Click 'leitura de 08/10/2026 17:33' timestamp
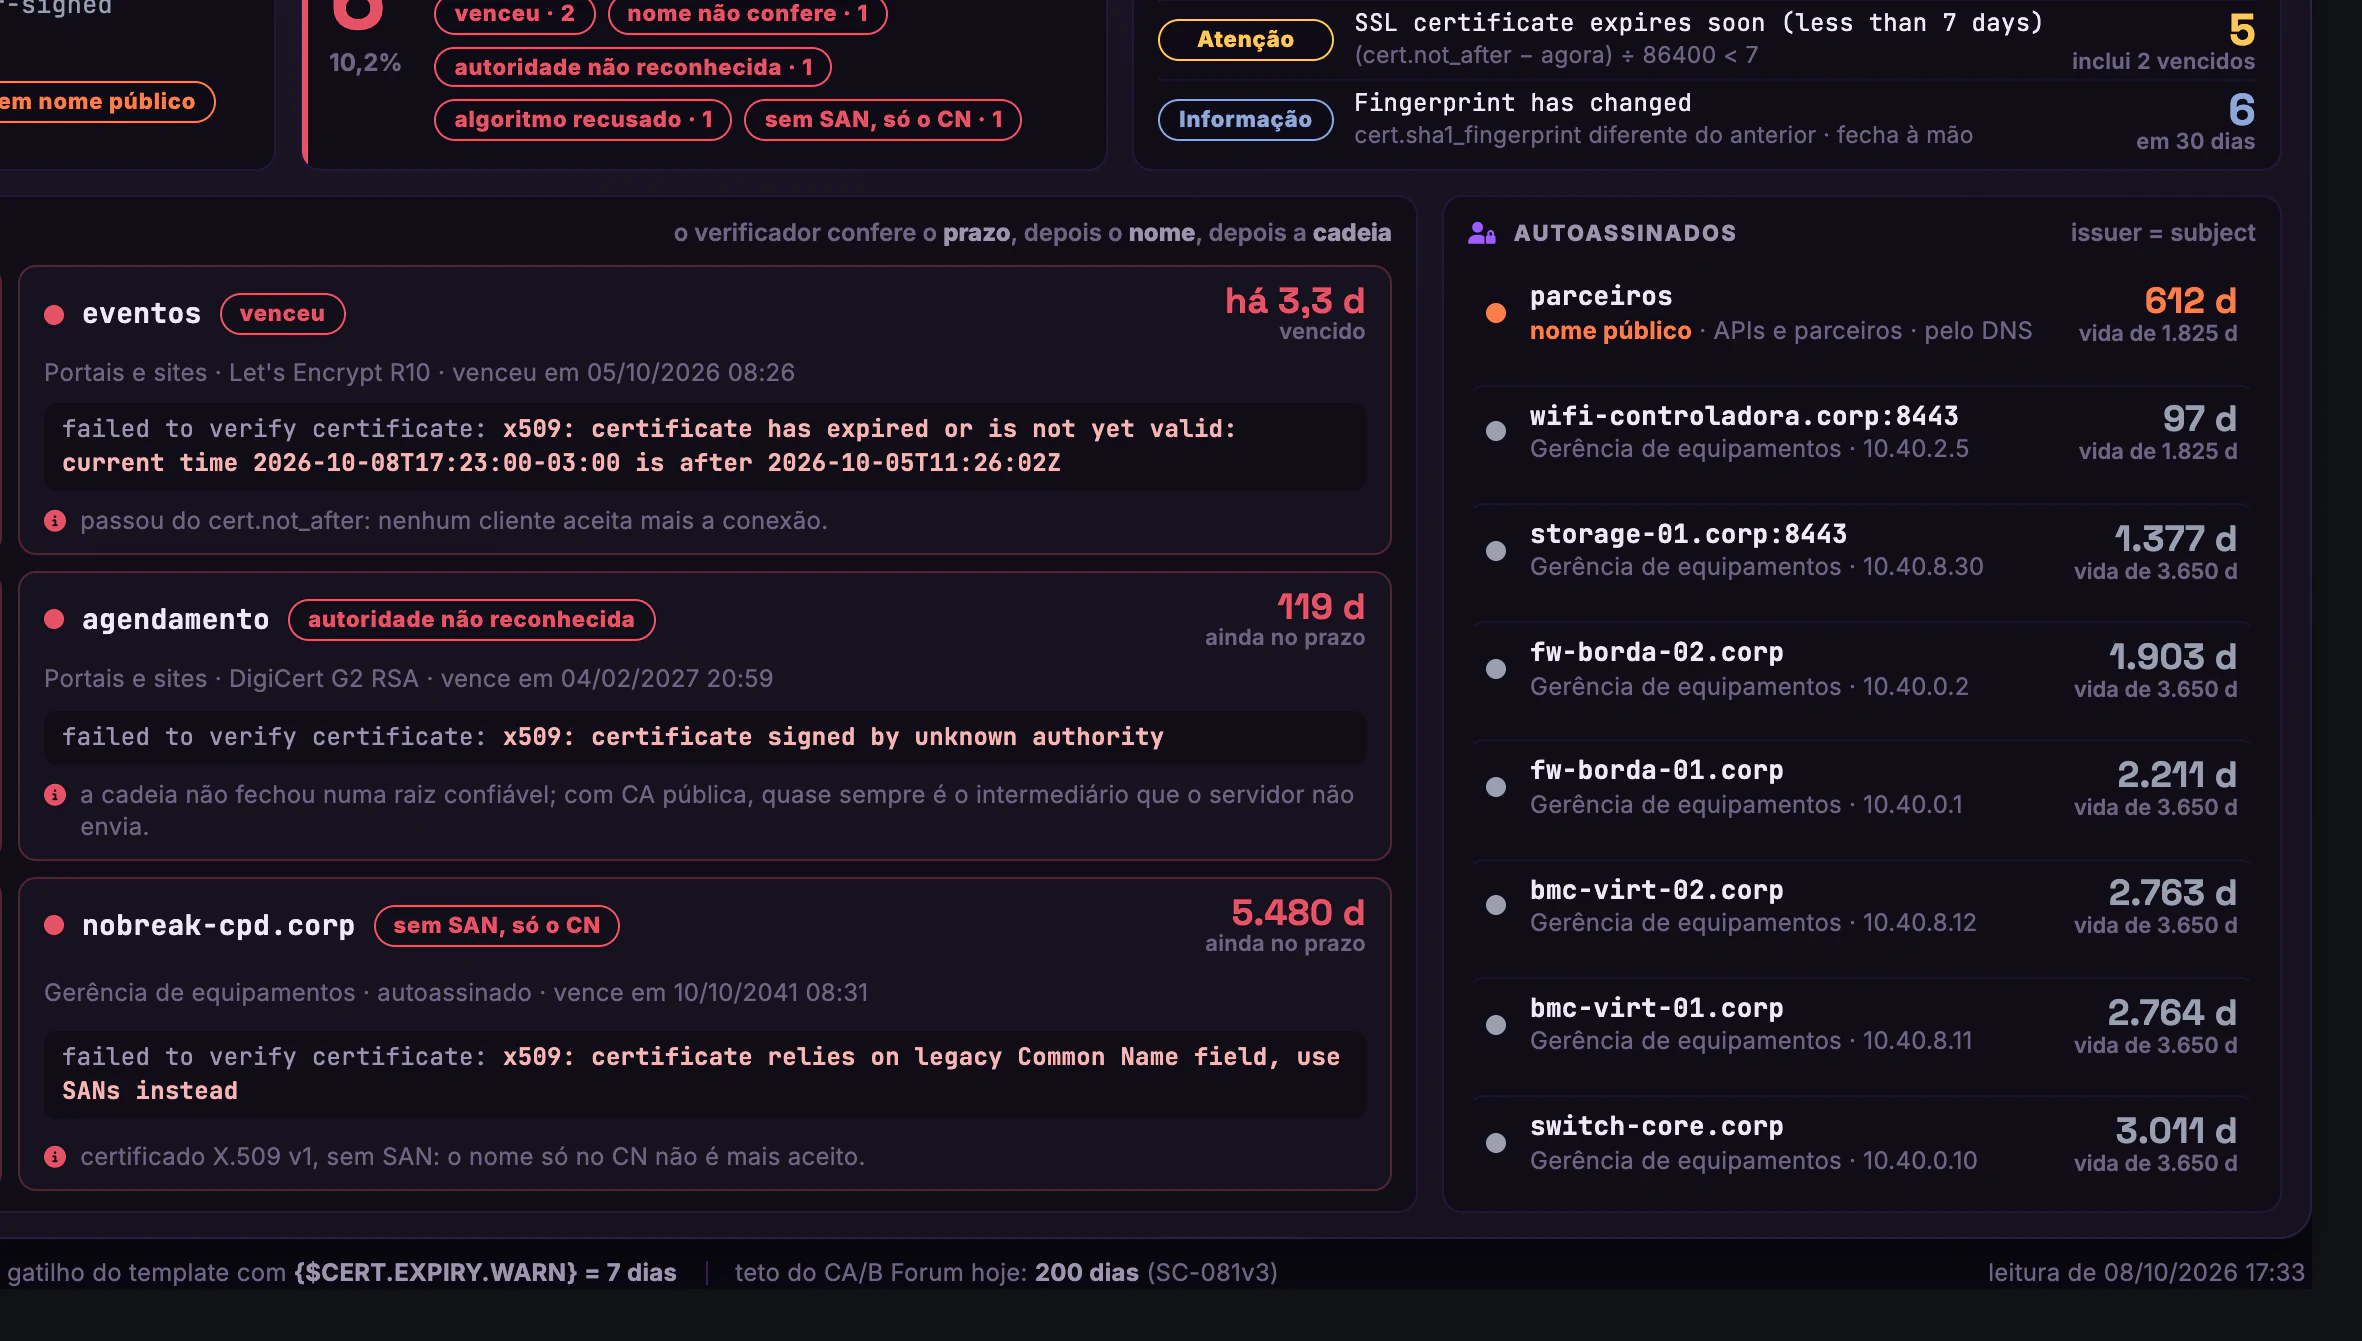 tap(2146, 1273)
